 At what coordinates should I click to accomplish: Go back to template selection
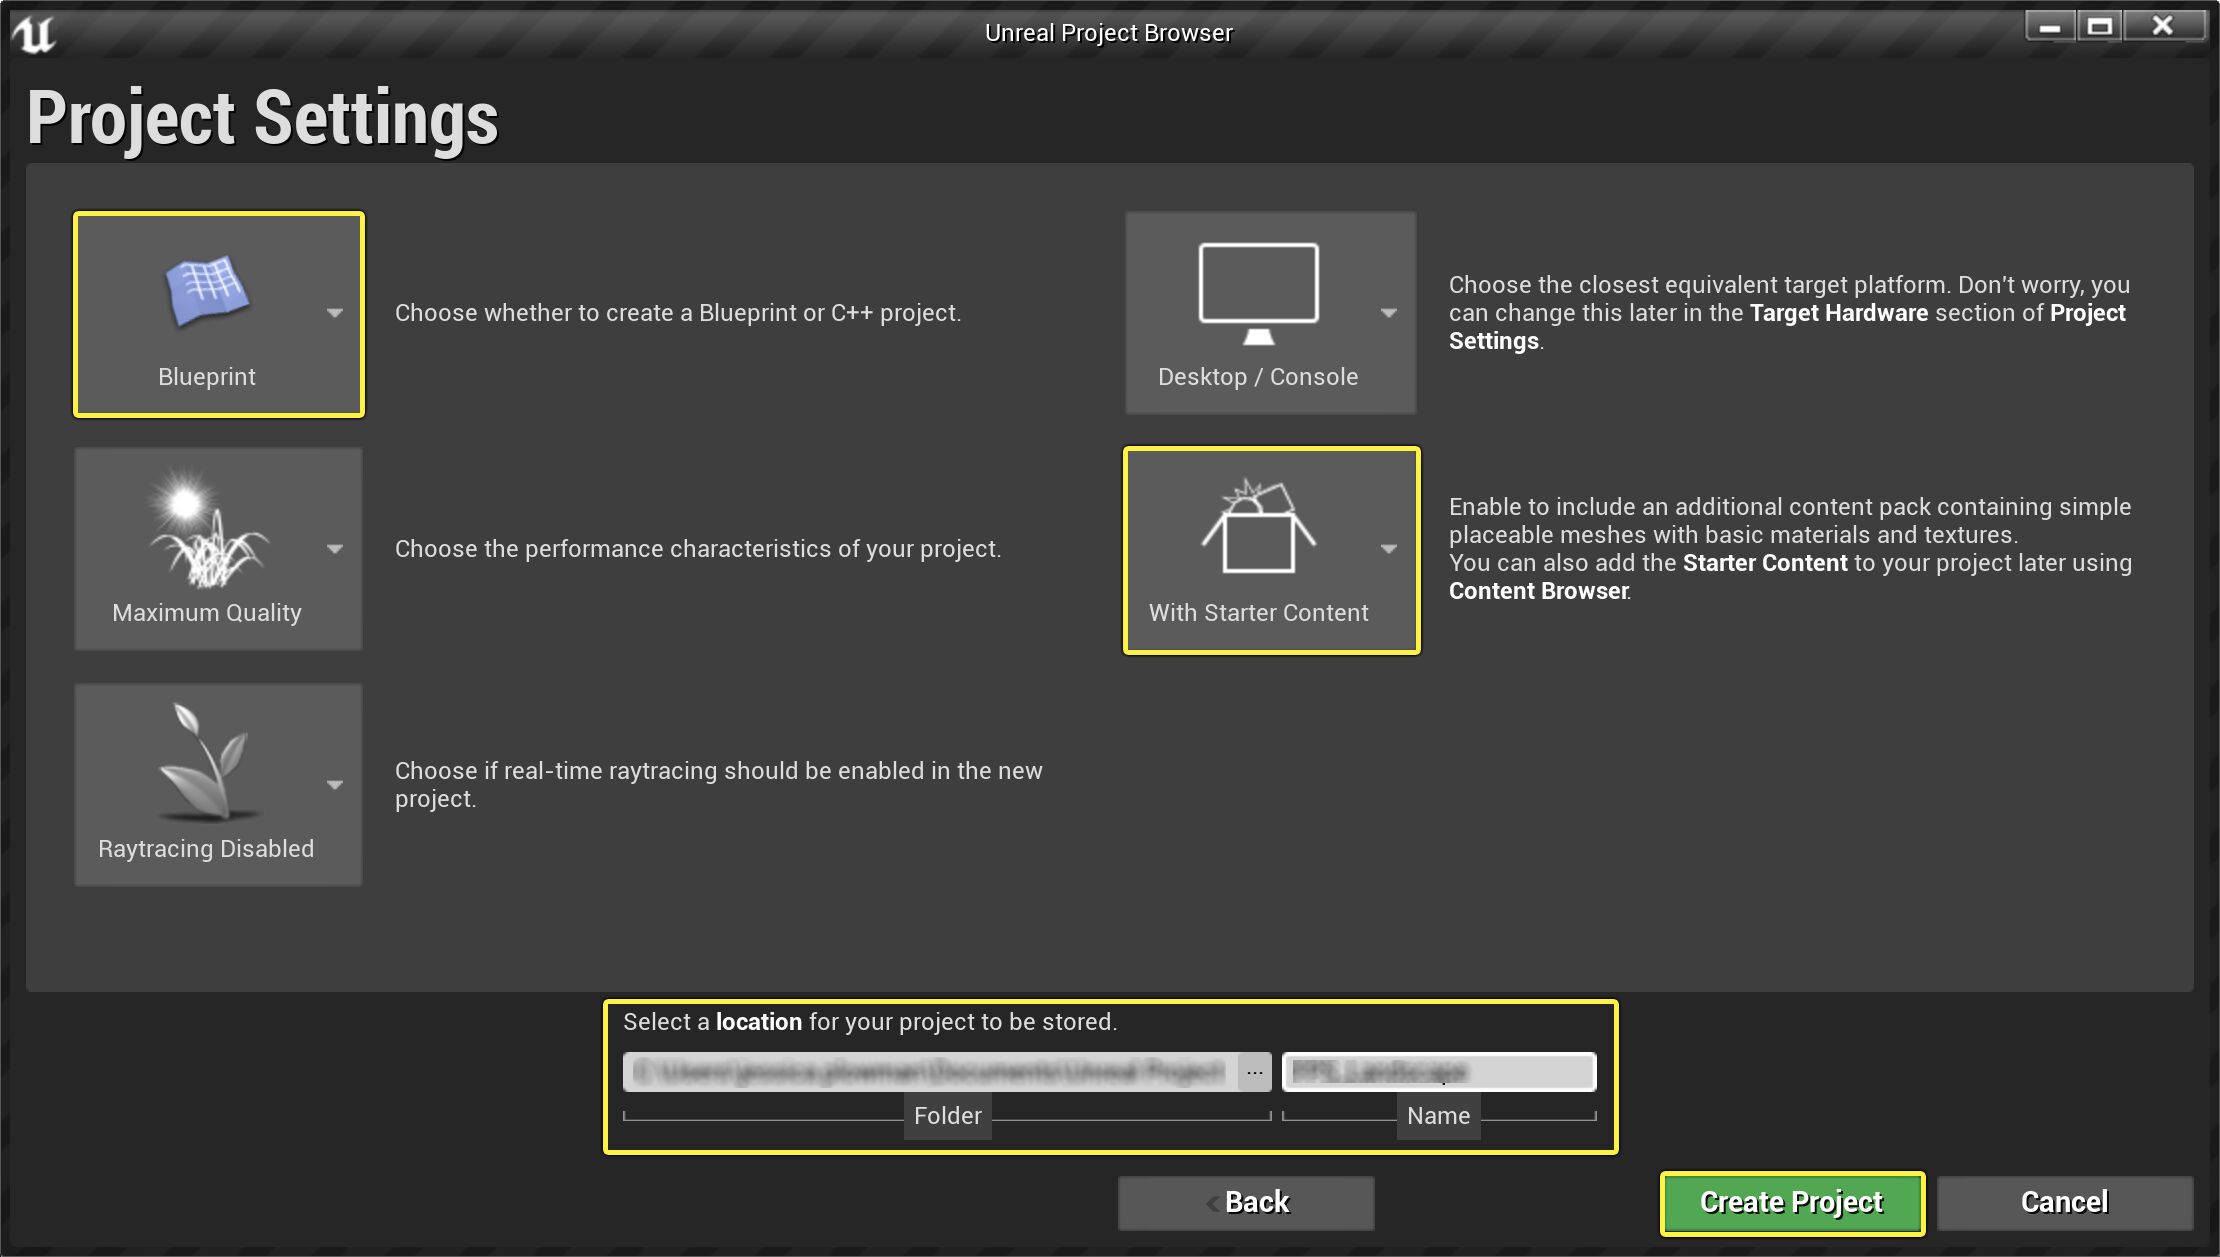[1246, 1202]
